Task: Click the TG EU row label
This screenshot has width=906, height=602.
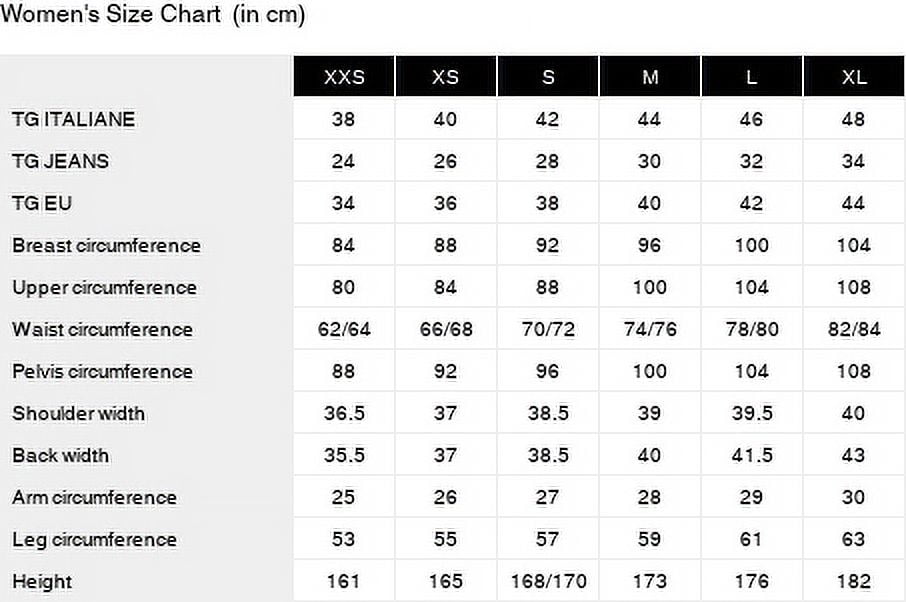Action: [x=42, y=203]
